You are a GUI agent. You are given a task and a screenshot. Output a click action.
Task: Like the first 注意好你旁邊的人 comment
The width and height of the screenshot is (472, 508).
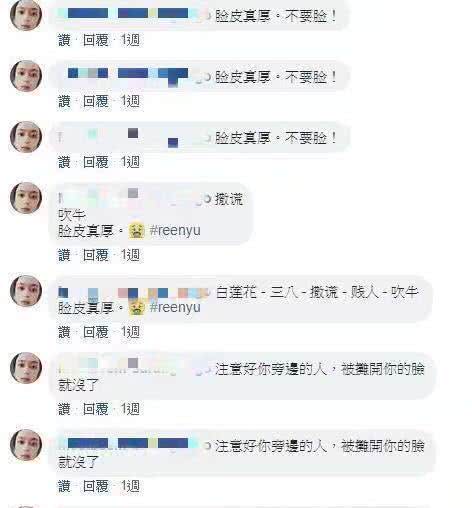(65, 409)
